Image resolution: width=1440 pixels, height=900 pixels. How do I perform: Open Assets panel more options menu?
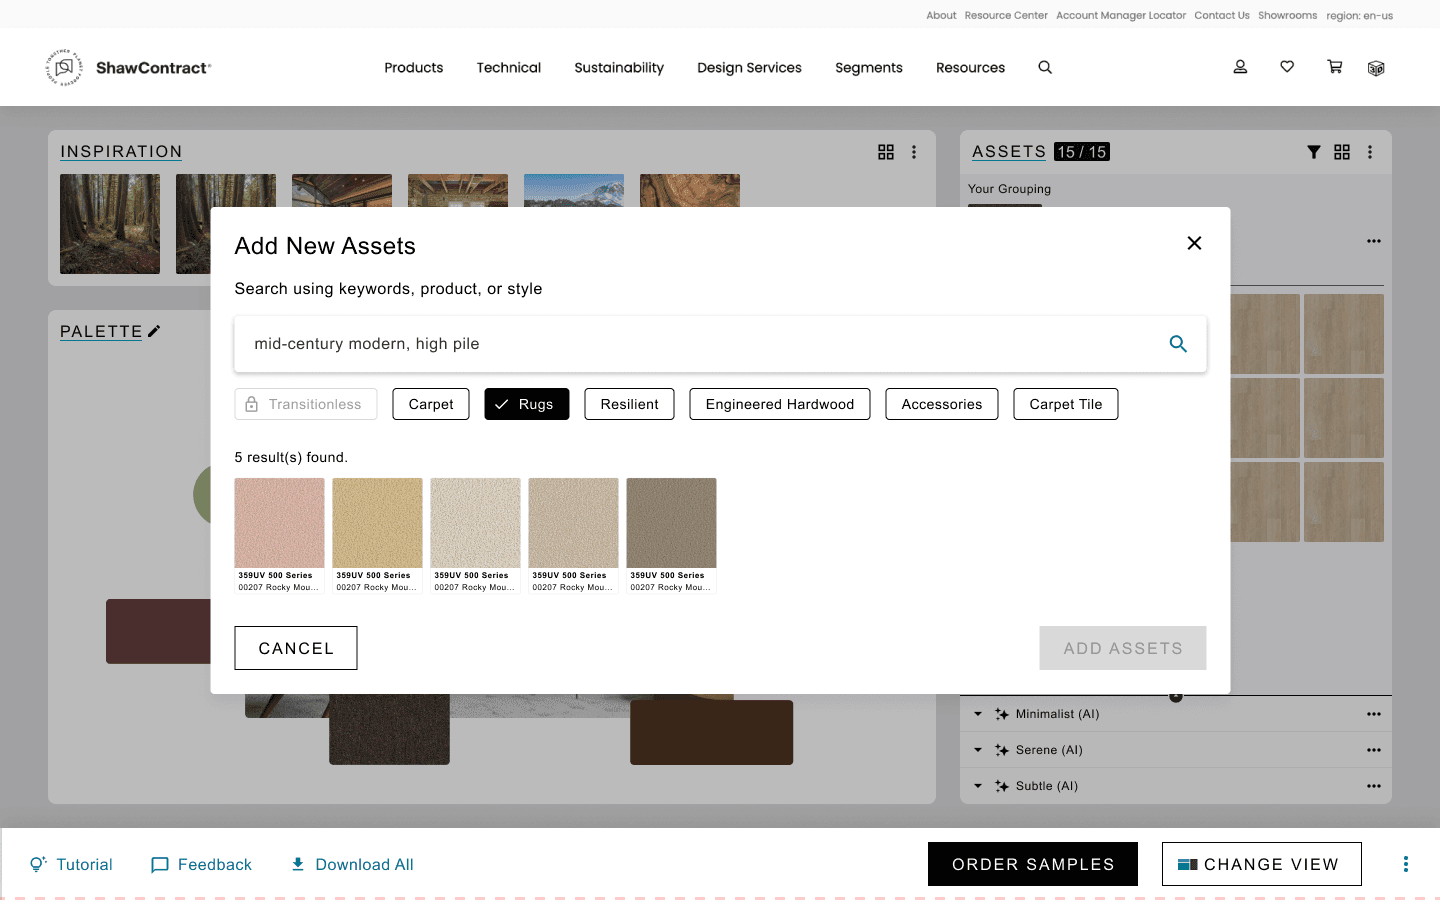pyautogui.click(x=1370, y=152)
